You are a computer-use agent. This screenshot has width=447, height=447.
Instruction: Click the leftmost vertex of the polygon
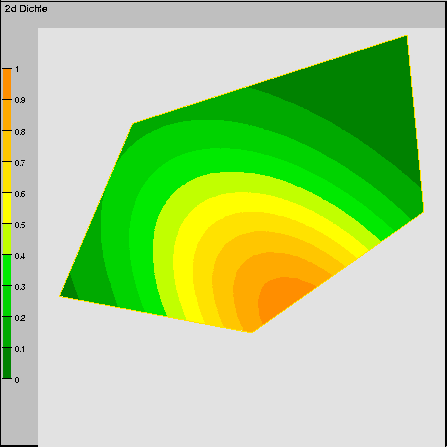60,295
